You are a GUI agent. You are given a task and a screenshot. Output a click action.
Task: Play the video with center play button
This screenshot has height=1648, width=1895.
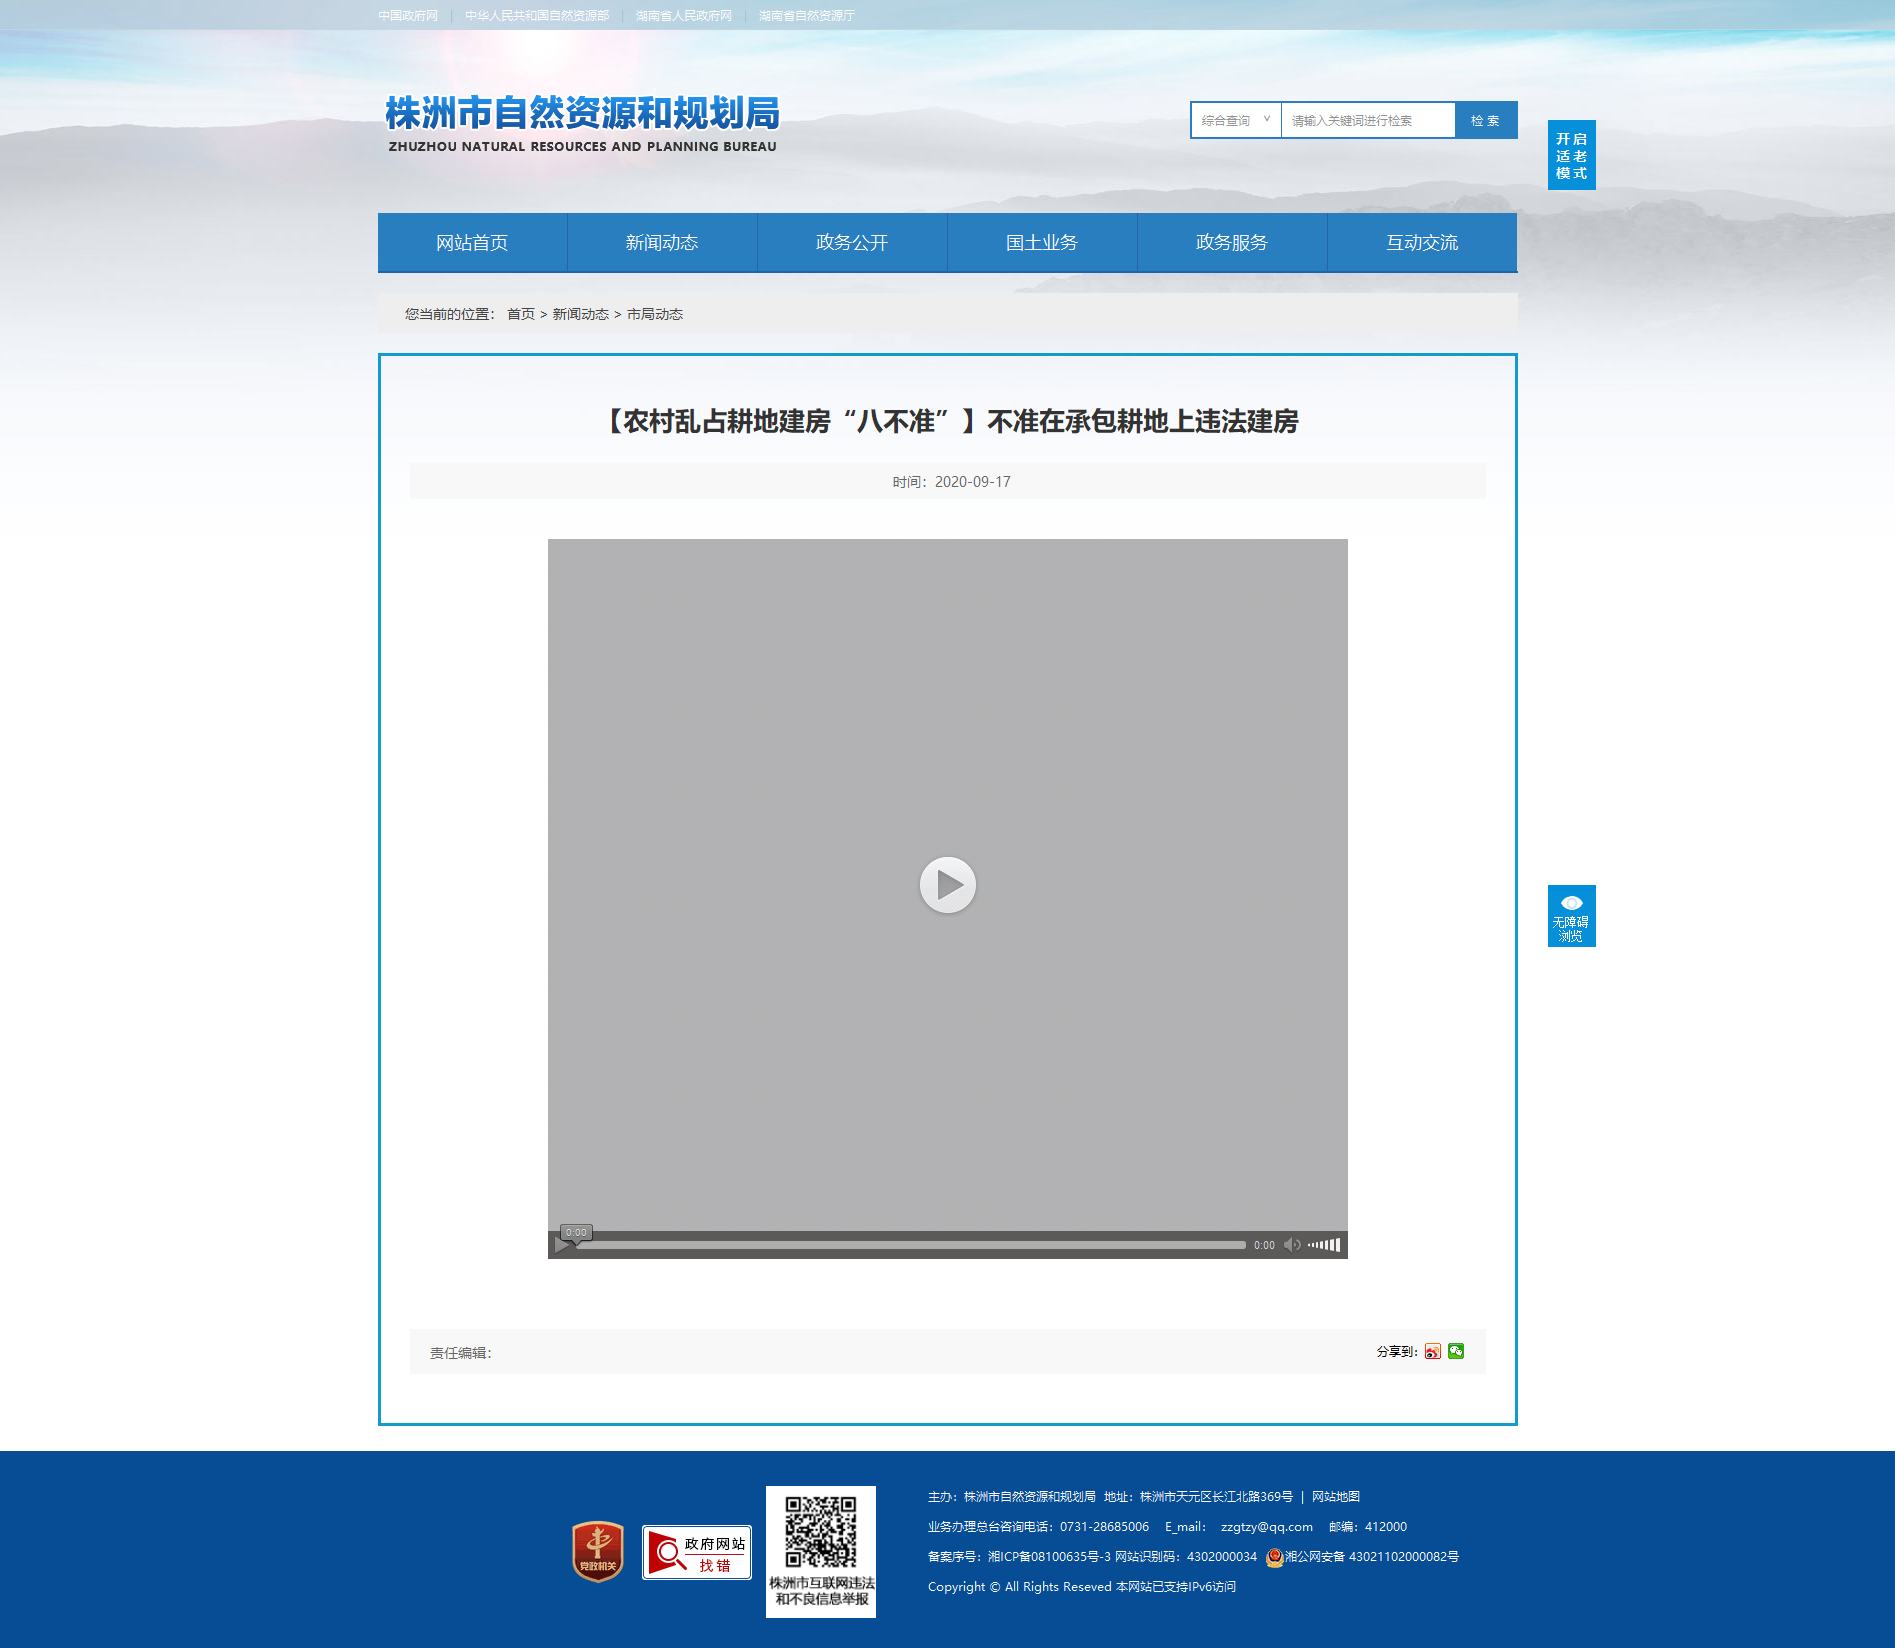[947, 885]
